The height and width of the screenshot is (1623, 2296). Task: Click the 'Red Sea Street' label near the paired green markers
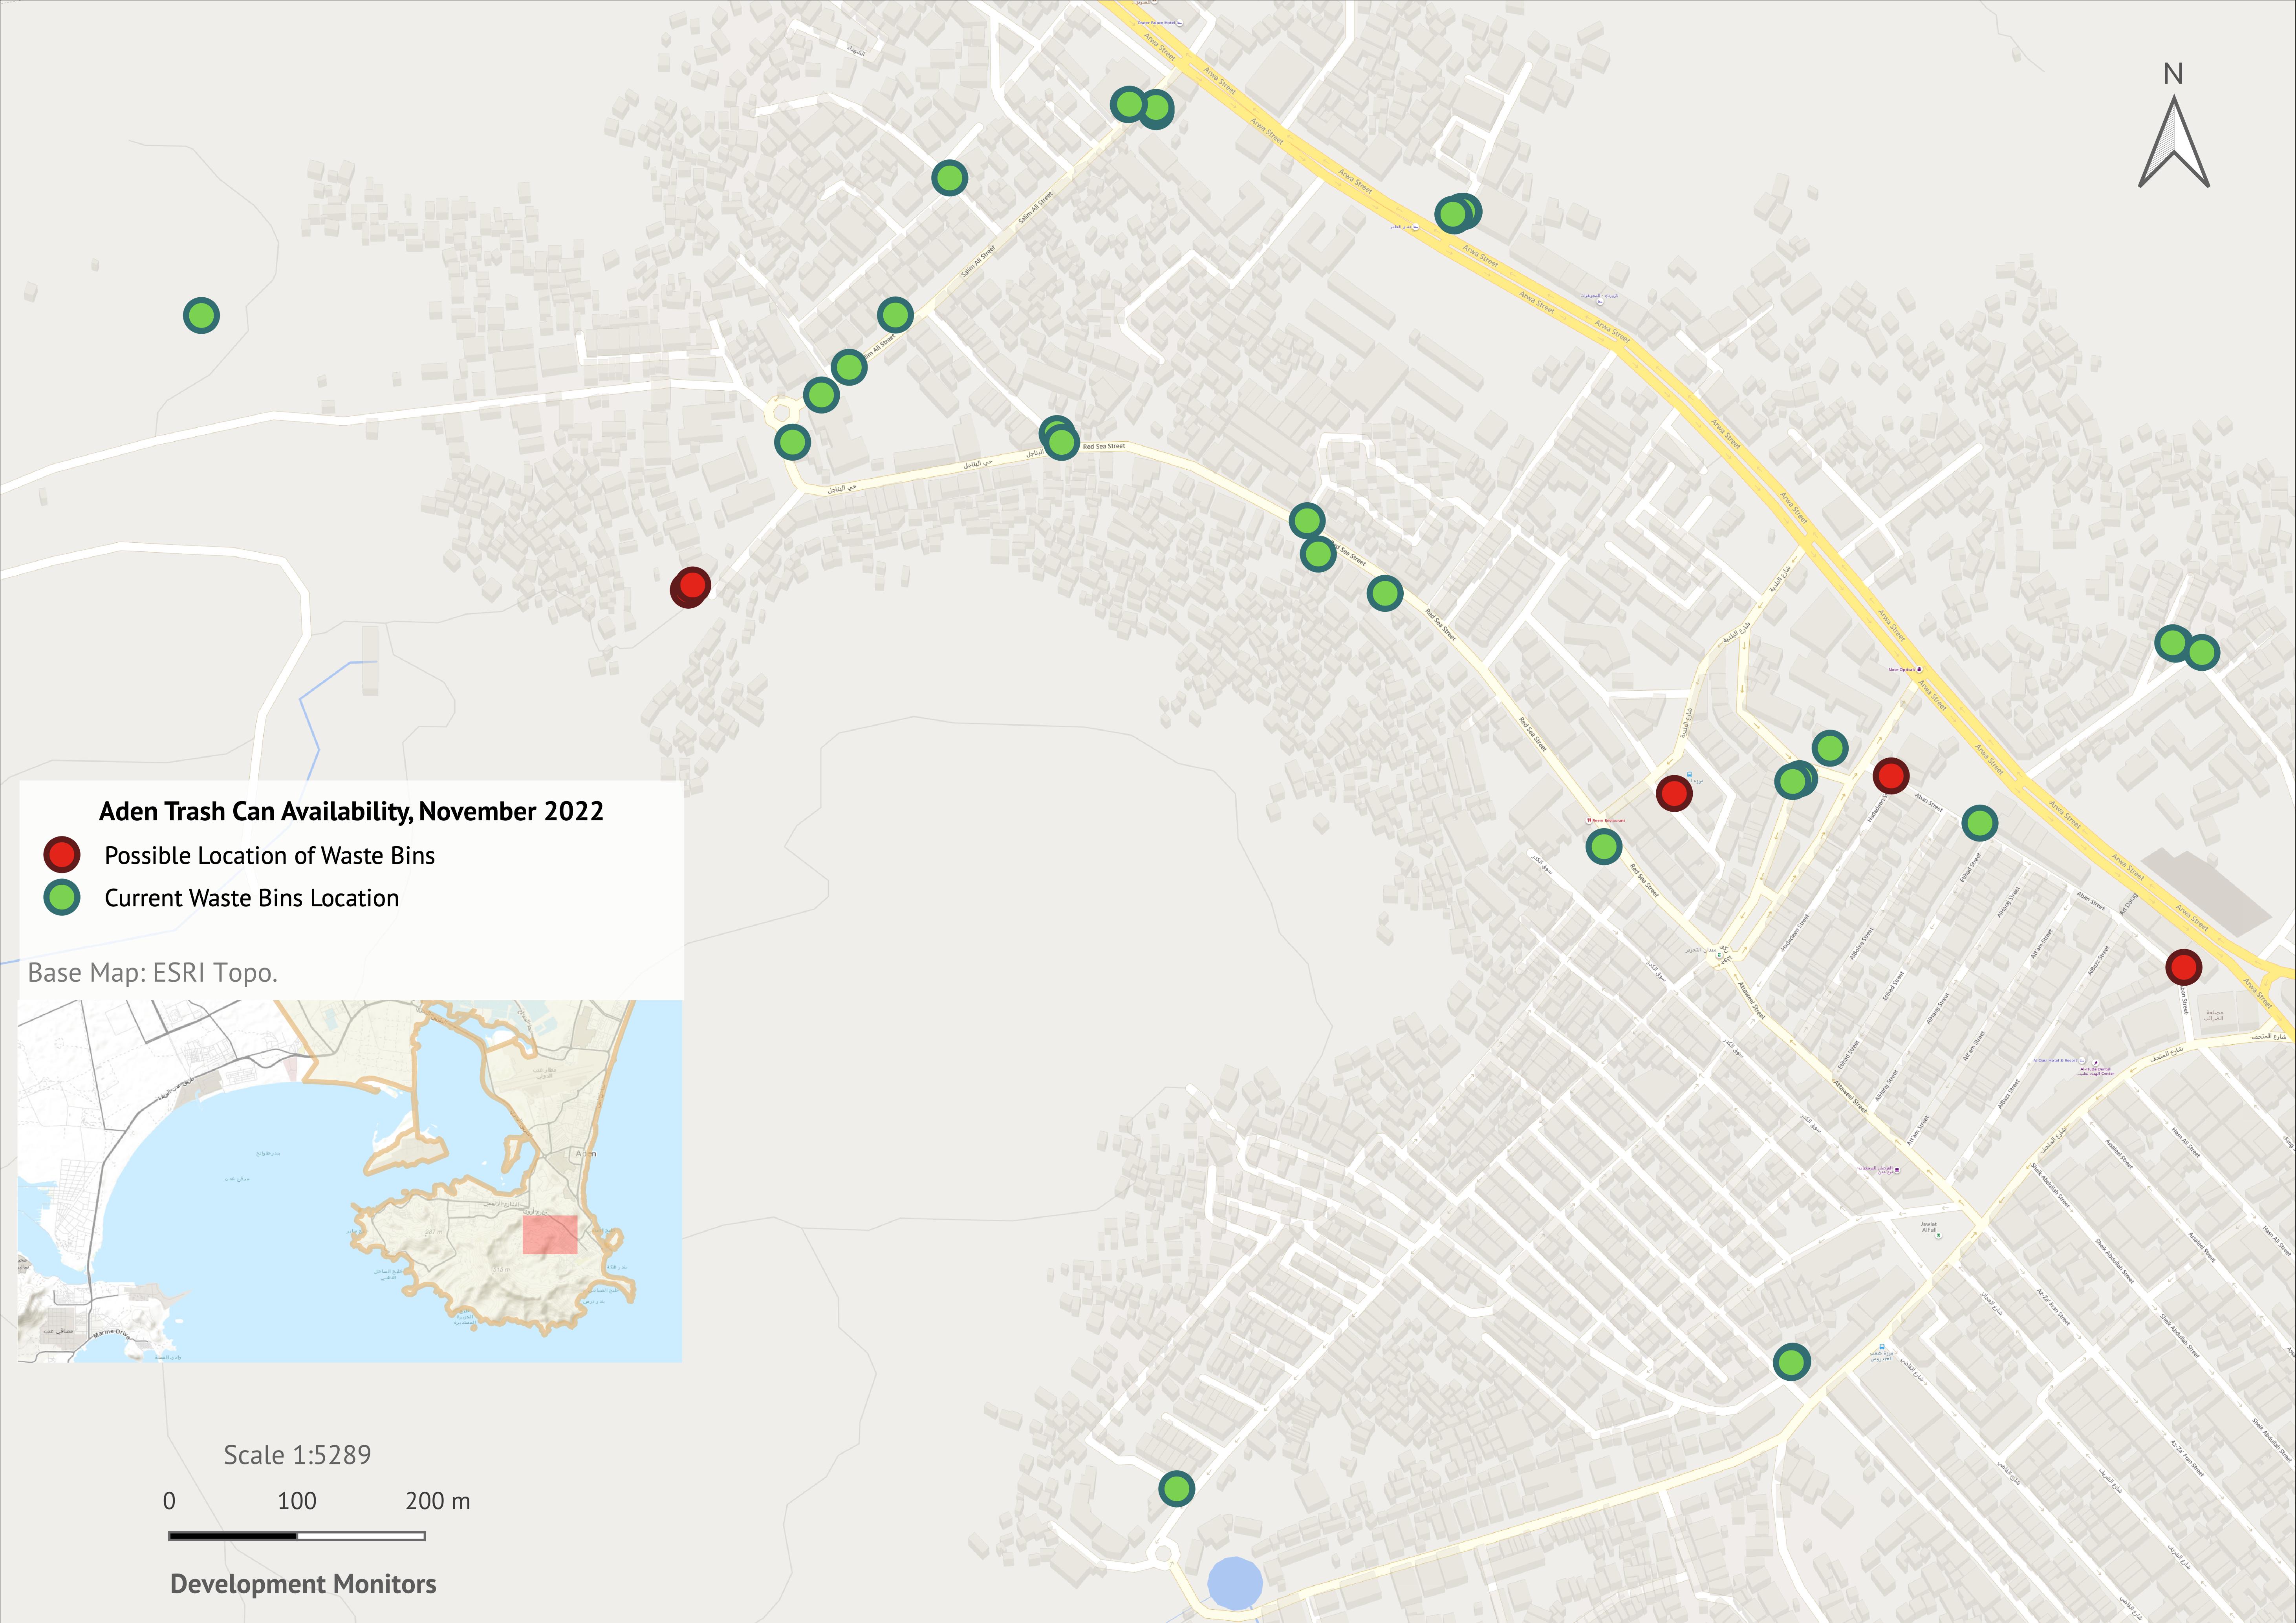[x=1104, y=446]
